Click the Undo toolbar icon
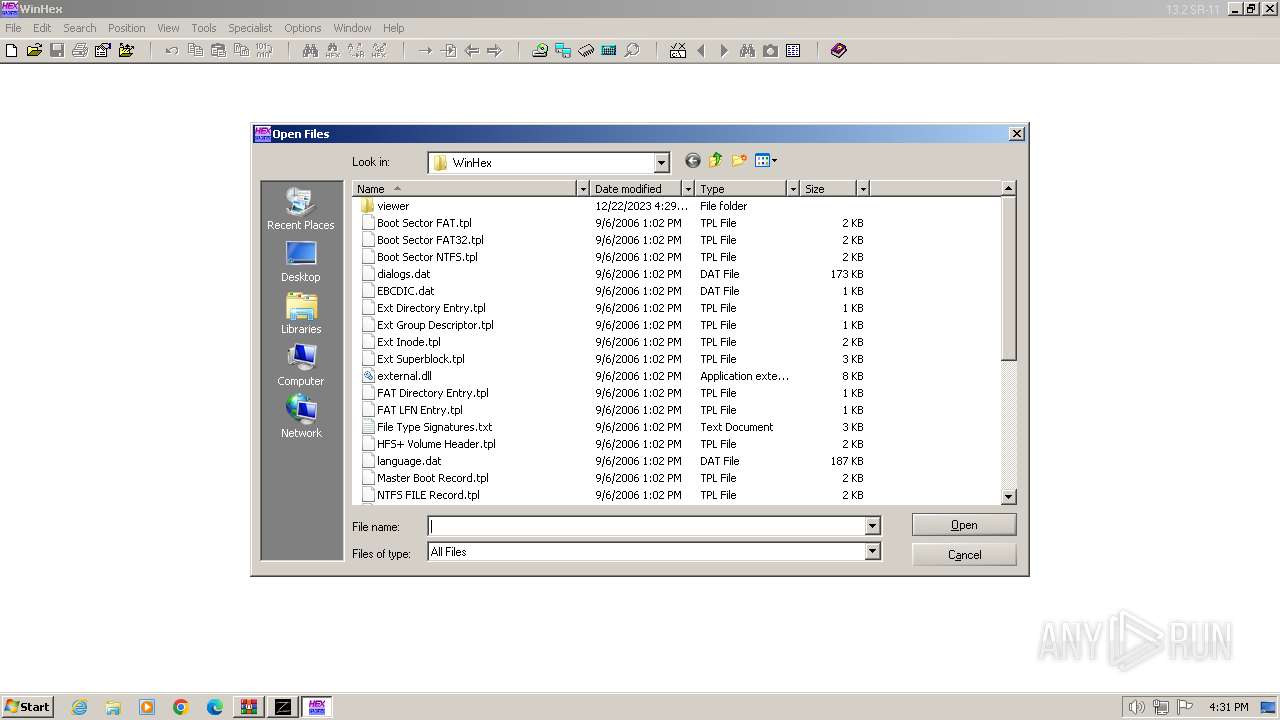1280x720 pixels. (172, 50)
